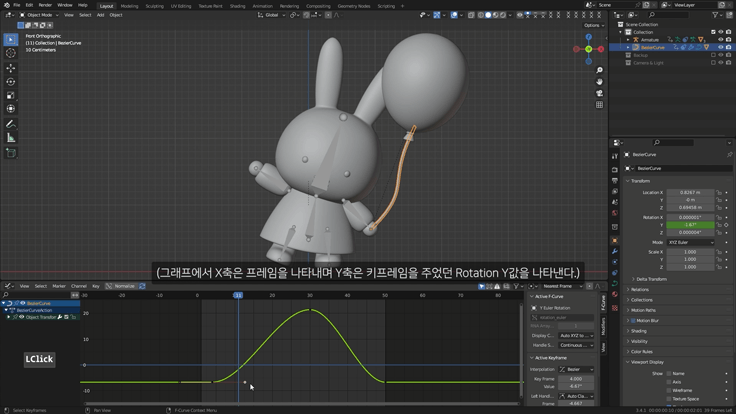Open the File menu
736x414 pixels.
coord(16,5)
